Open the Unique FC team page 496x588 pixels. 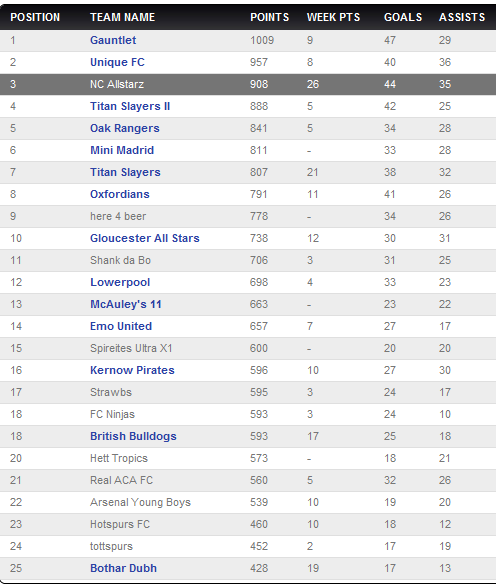(x=117, y=62)
